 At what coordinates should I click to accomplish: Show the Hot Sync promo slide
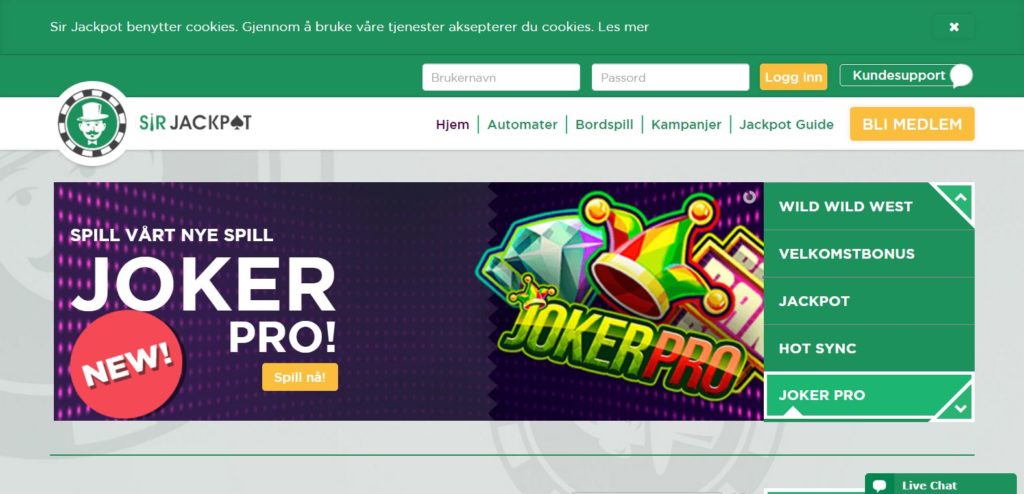point(869,348)
